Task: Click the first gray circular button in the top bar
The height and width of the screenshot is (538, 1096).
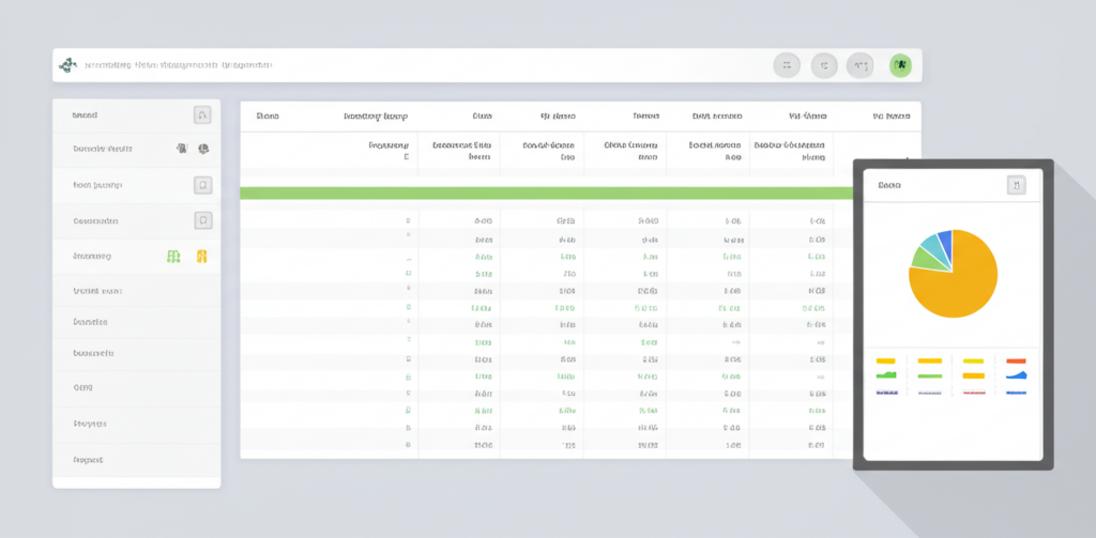Action: point(786,66)
